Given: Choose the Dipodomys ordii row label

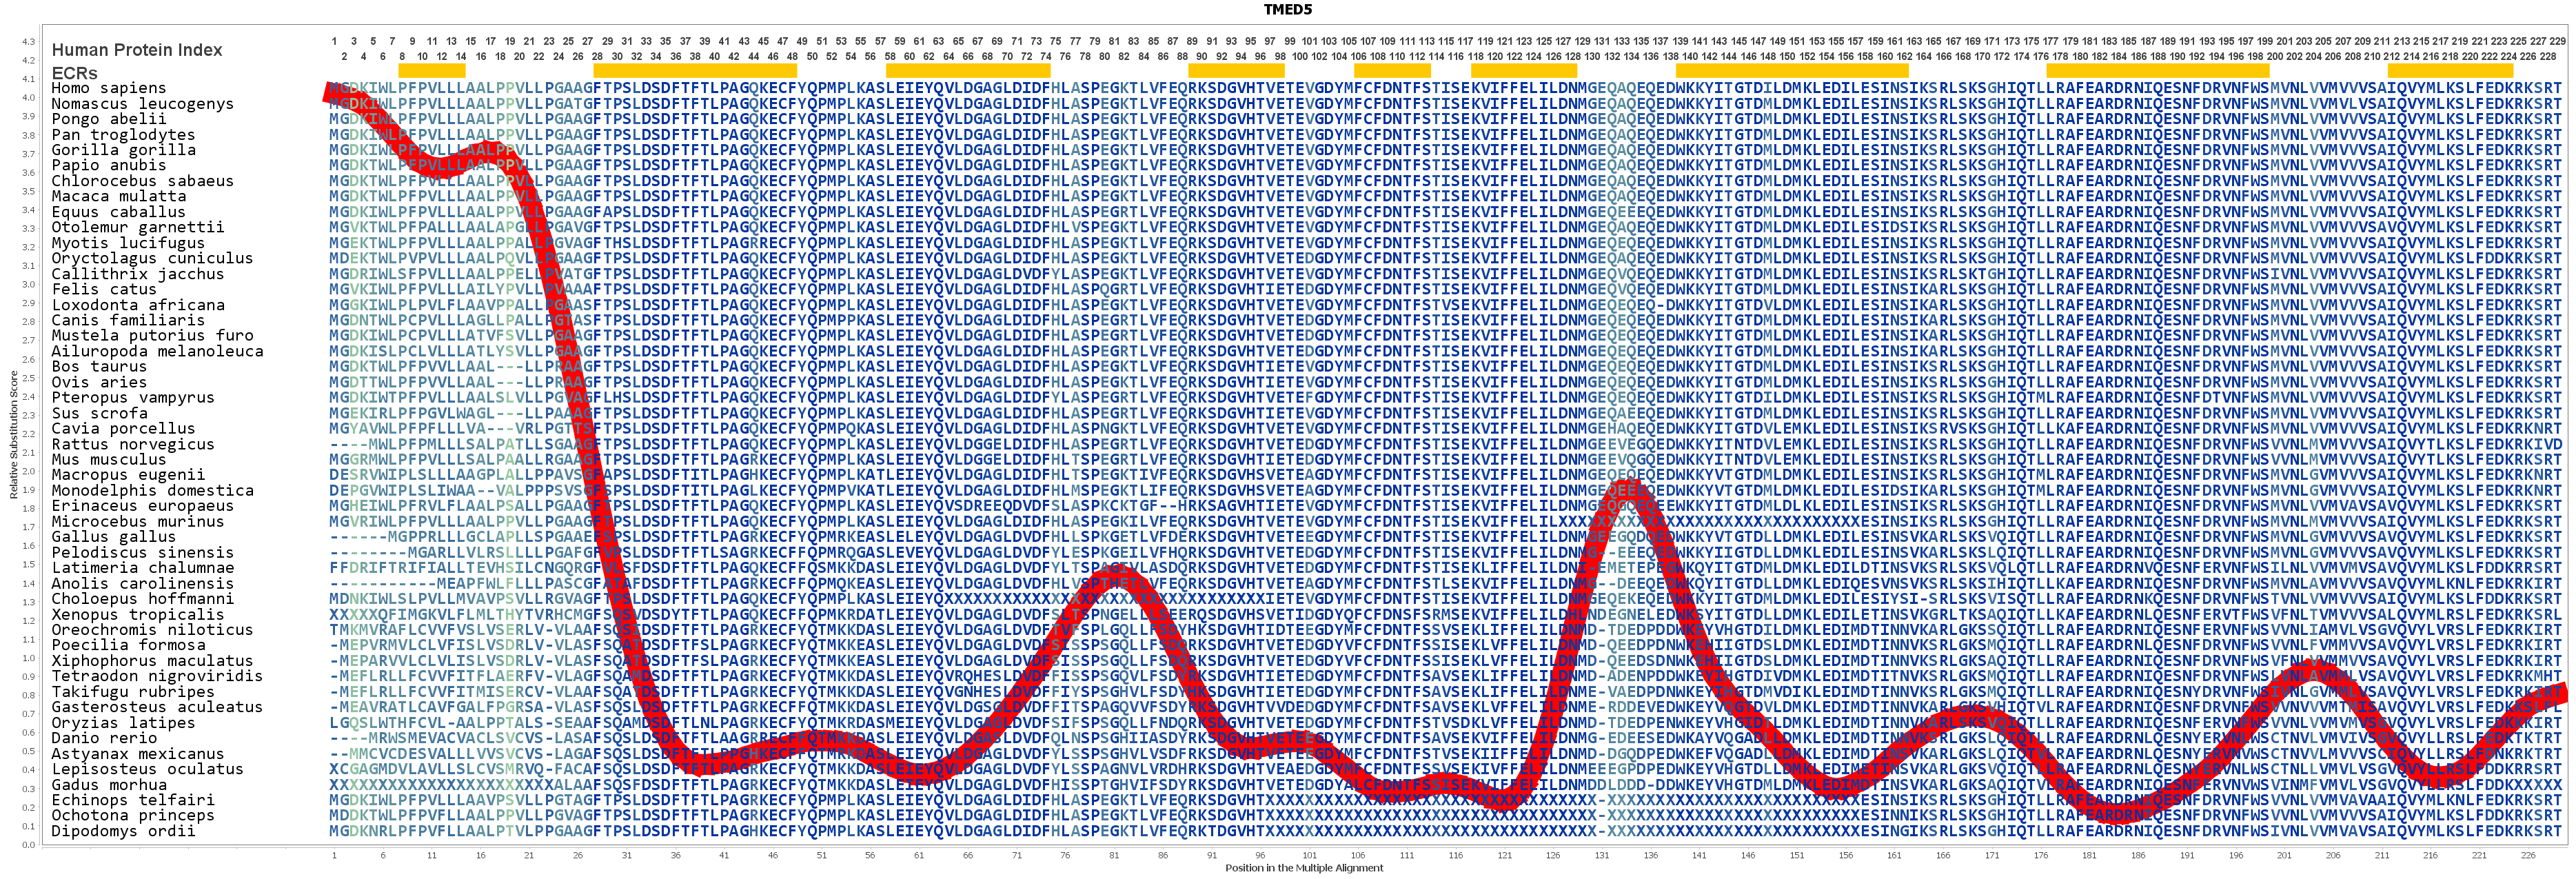Looking at the screenshot, I should coord(123,831).
